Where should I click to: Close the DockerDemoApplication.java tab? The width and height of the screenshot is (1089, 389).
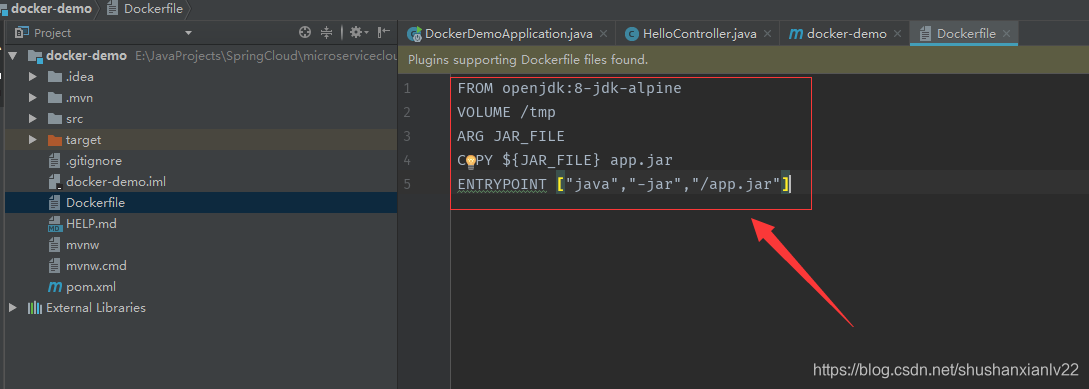(603, 33)
